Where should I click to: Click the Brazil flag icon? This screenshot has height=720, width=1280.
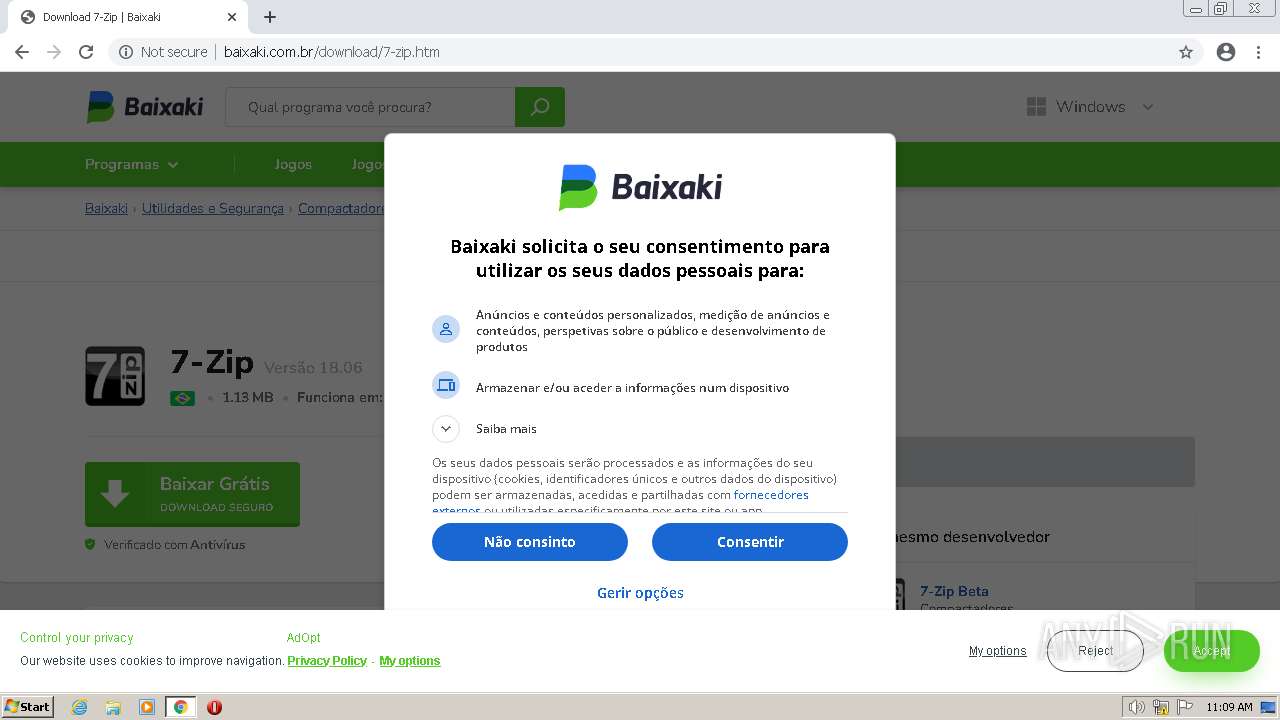click(x=182, y=398)
